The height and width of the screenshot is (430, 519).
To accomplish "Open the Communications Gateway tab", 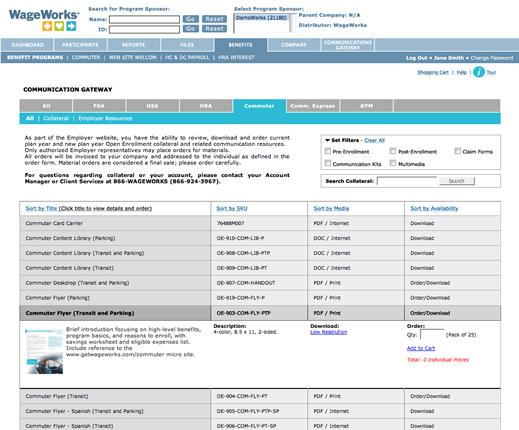I will [x=348, y=45].
